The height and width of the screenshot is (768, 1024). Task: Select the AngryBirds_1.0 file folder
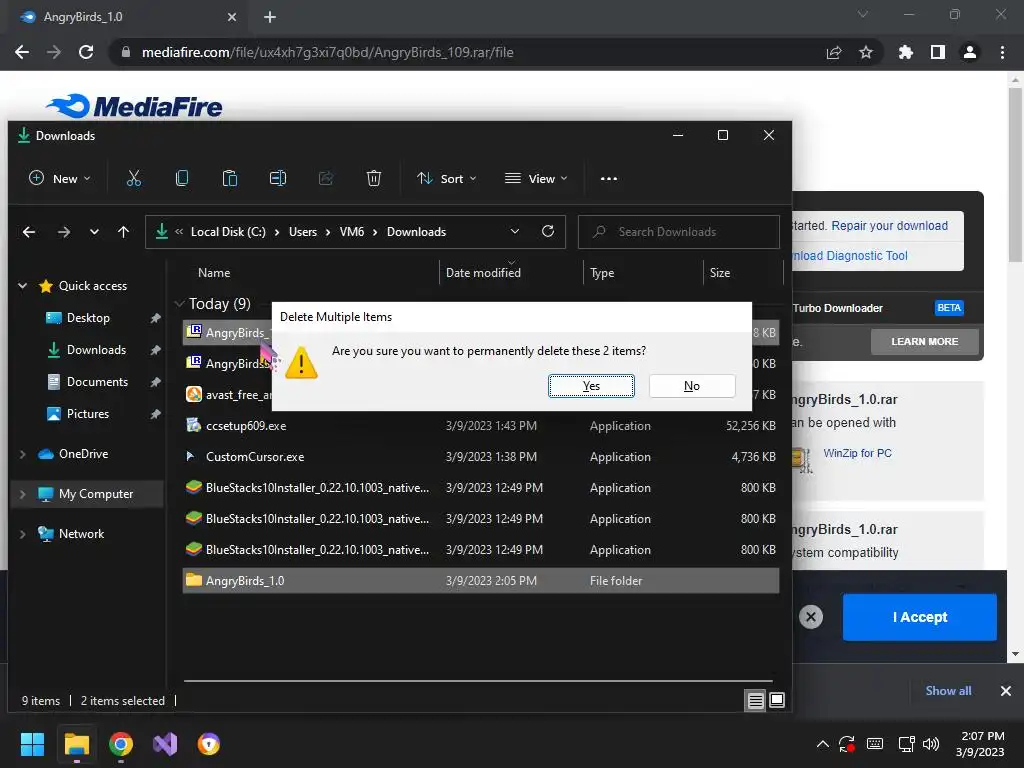tap(481, 581)
